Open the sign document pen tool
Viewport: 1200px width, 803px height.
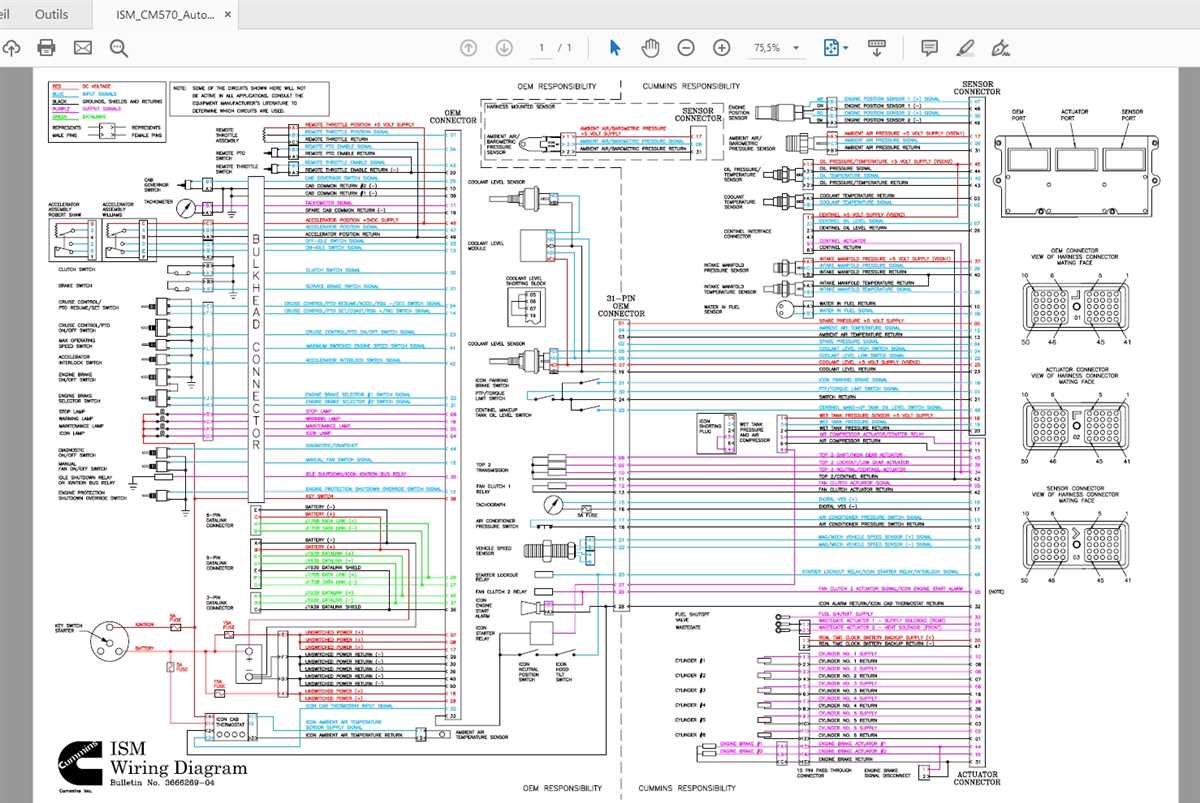tap(1001, 47)
